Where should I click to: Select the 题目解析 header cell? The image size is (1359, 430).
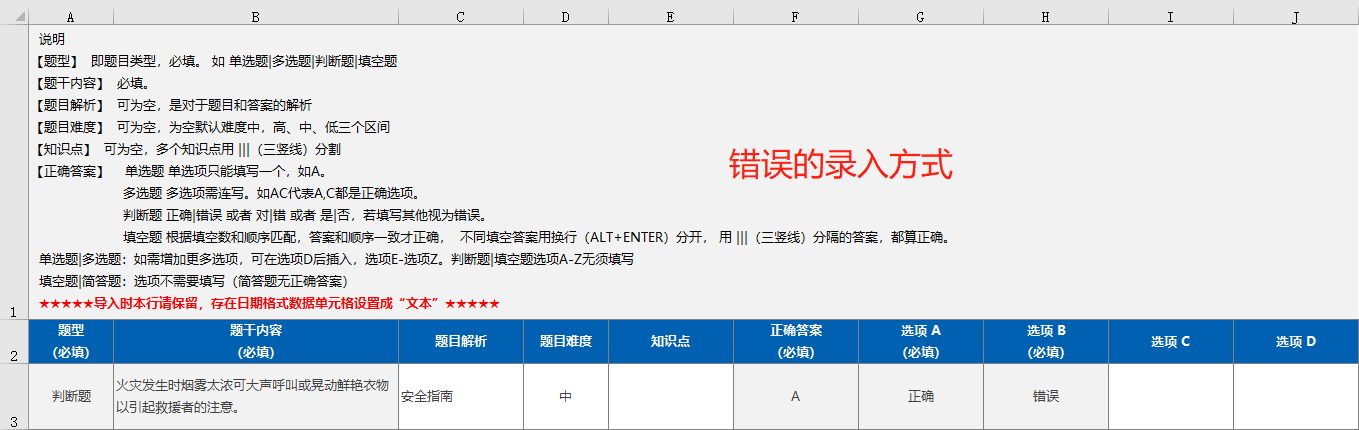pyautogui.click(x=460, y=341)
